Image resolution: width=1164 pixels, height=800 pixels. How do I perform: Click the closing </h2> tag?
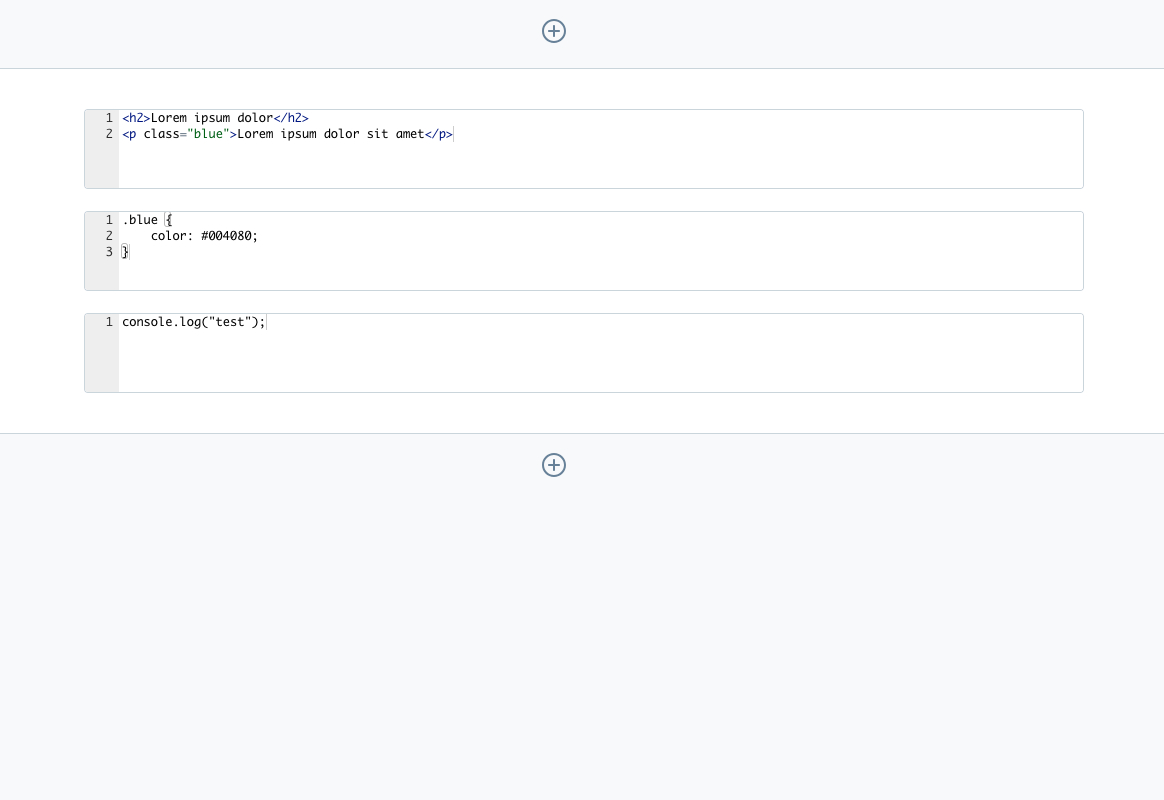(291, 118)
